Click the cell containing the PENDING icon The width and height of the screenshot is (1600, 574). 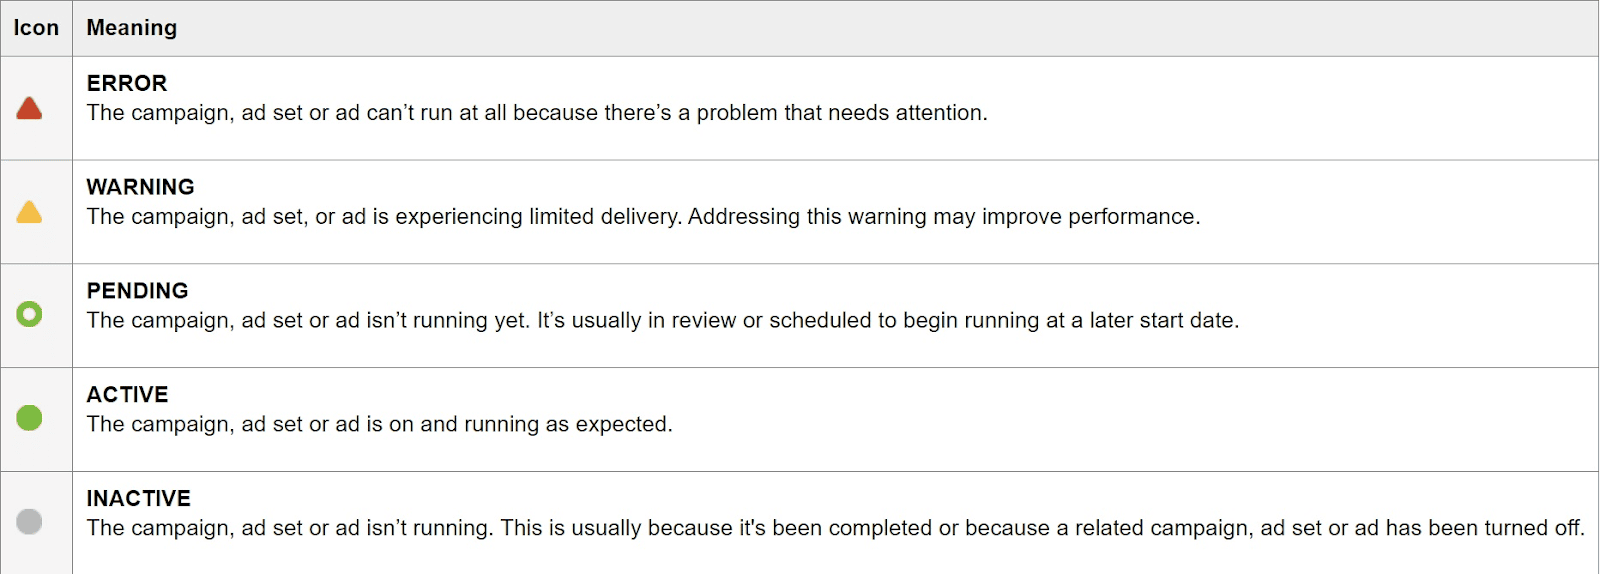[36, 316]
